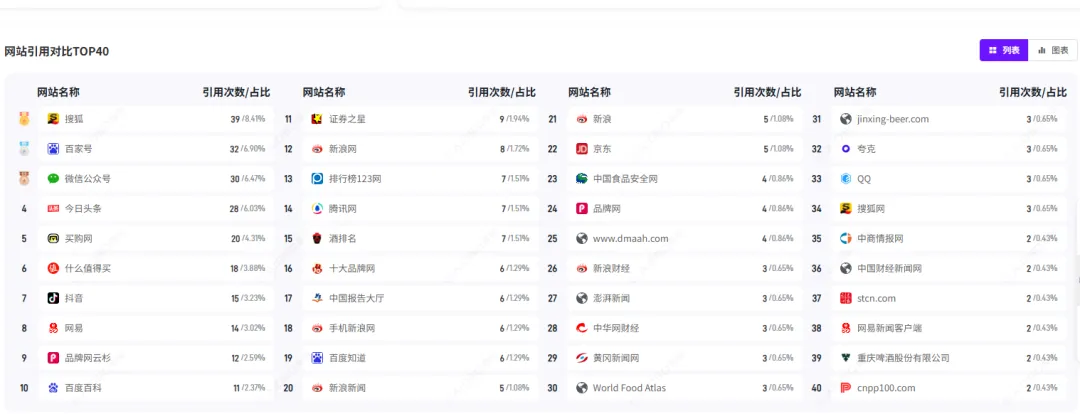This screenshot has width=1080, height=414.
Task: Open the World Food Atlas entry
Action: [x=629, y=388]
